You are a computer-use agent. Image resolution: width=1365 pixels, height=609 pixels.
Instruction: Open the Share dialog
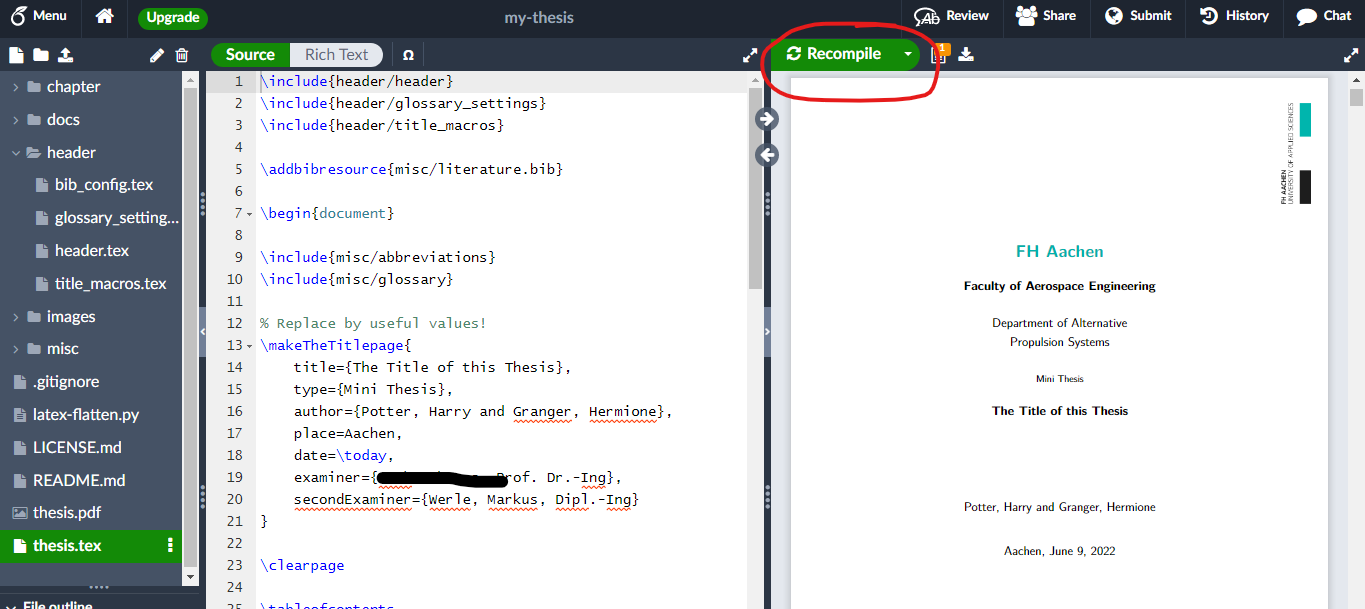(1046, 16)
